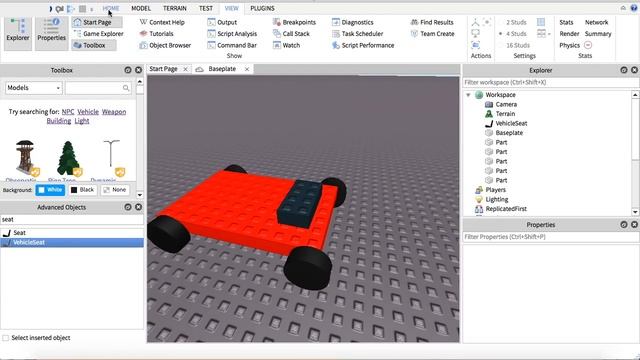Set Toolbox background to White
Screen dimensions: 640x360
[x=50, y=190]
